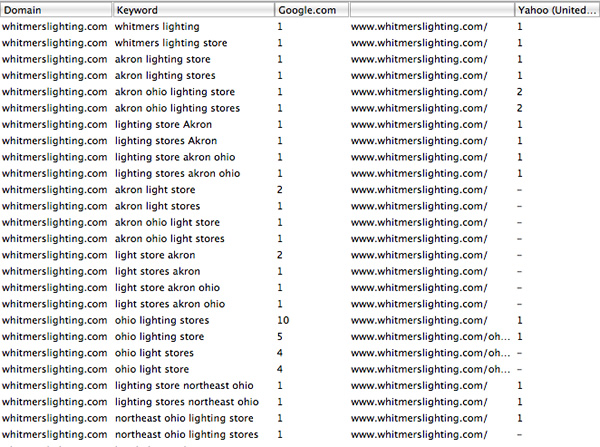Click domain cell in 'whitmers lighting' row

[x=54, y=27]
